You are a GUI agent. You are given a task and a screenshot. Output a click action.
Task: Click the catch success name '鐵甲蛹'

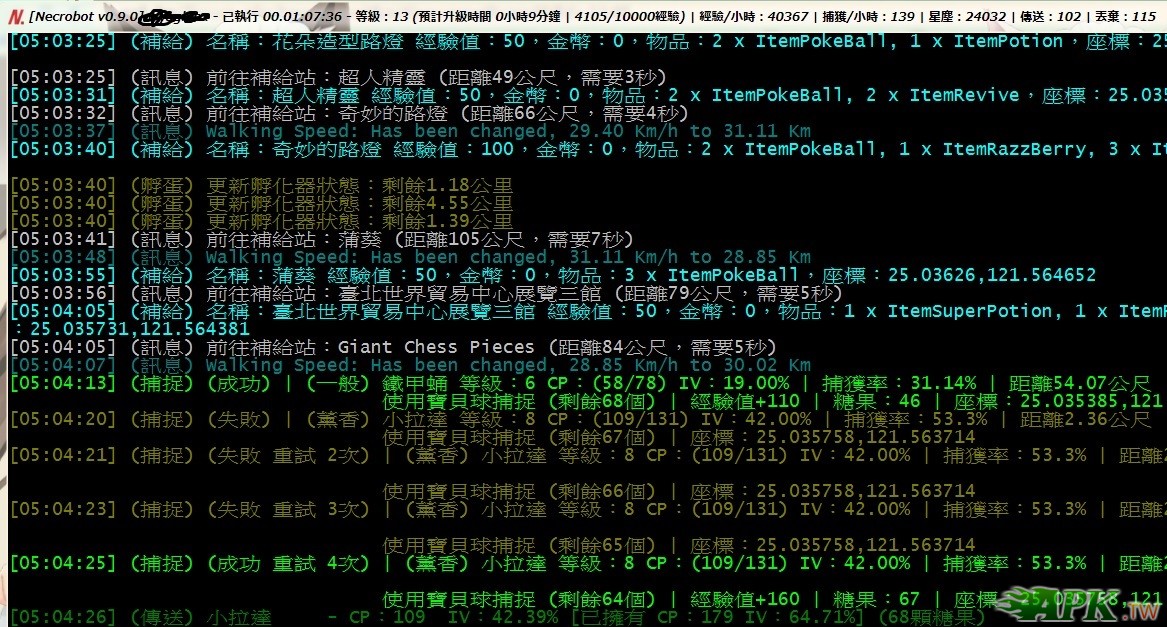tap(415, 383)
